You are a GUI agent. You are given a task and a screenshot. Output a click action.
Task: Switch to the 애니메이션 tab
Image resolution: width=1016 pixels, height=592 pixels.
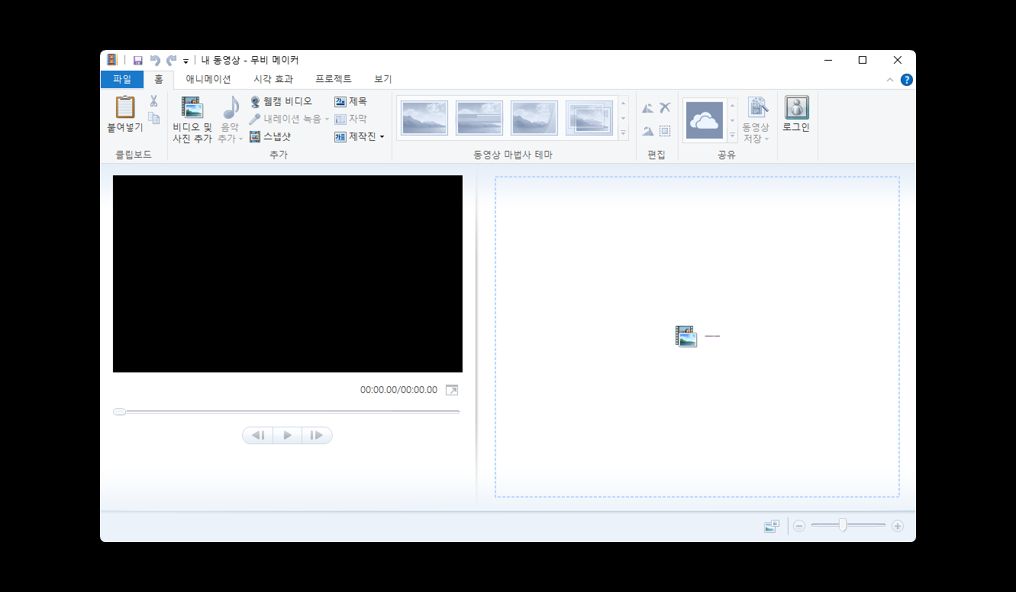208,79
